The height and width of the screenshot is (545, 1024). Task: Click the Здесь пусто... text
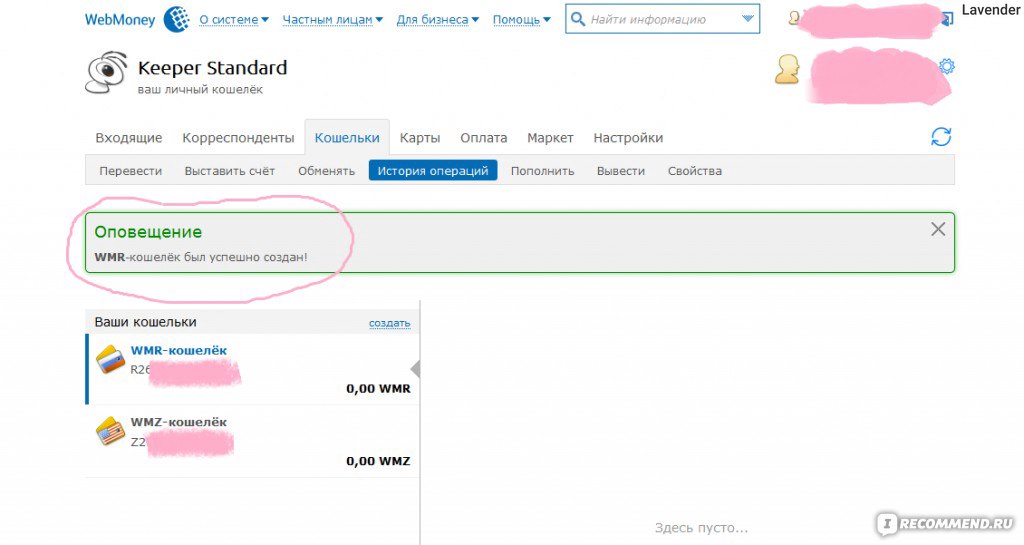click(701, 527)
